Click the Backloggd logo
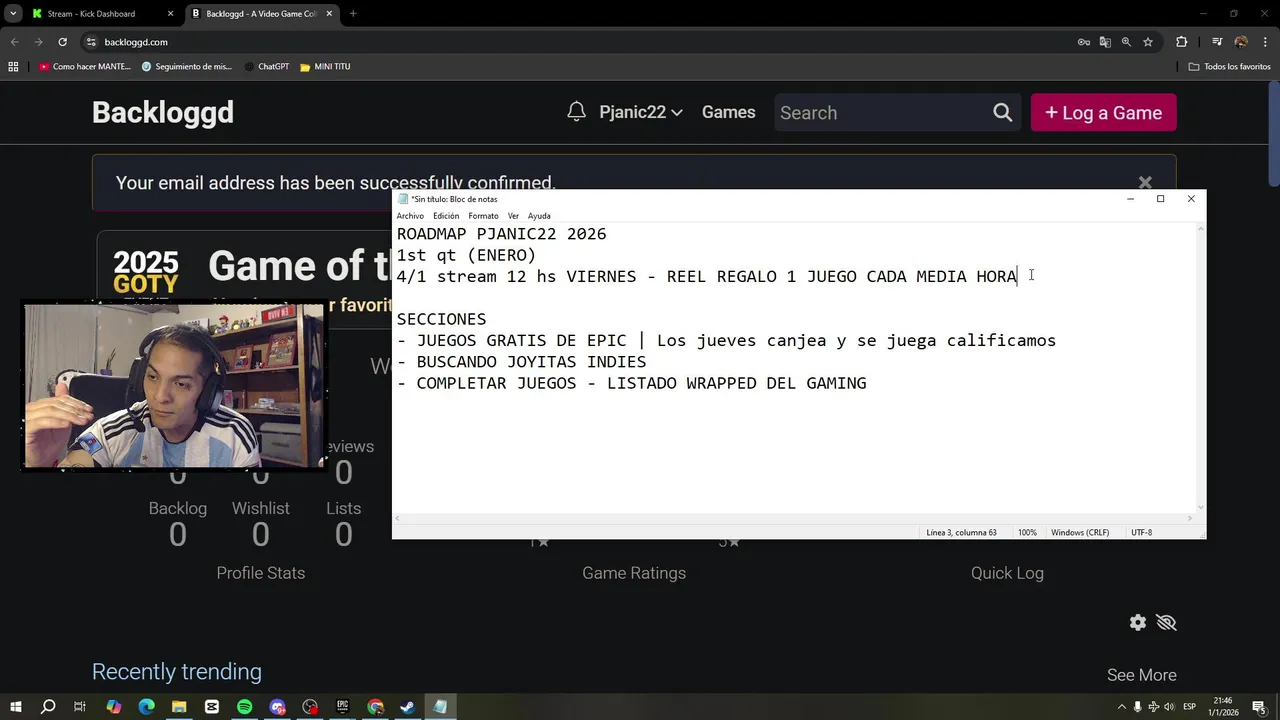This screenshot has width=1280, height=720. pos(163,112)
